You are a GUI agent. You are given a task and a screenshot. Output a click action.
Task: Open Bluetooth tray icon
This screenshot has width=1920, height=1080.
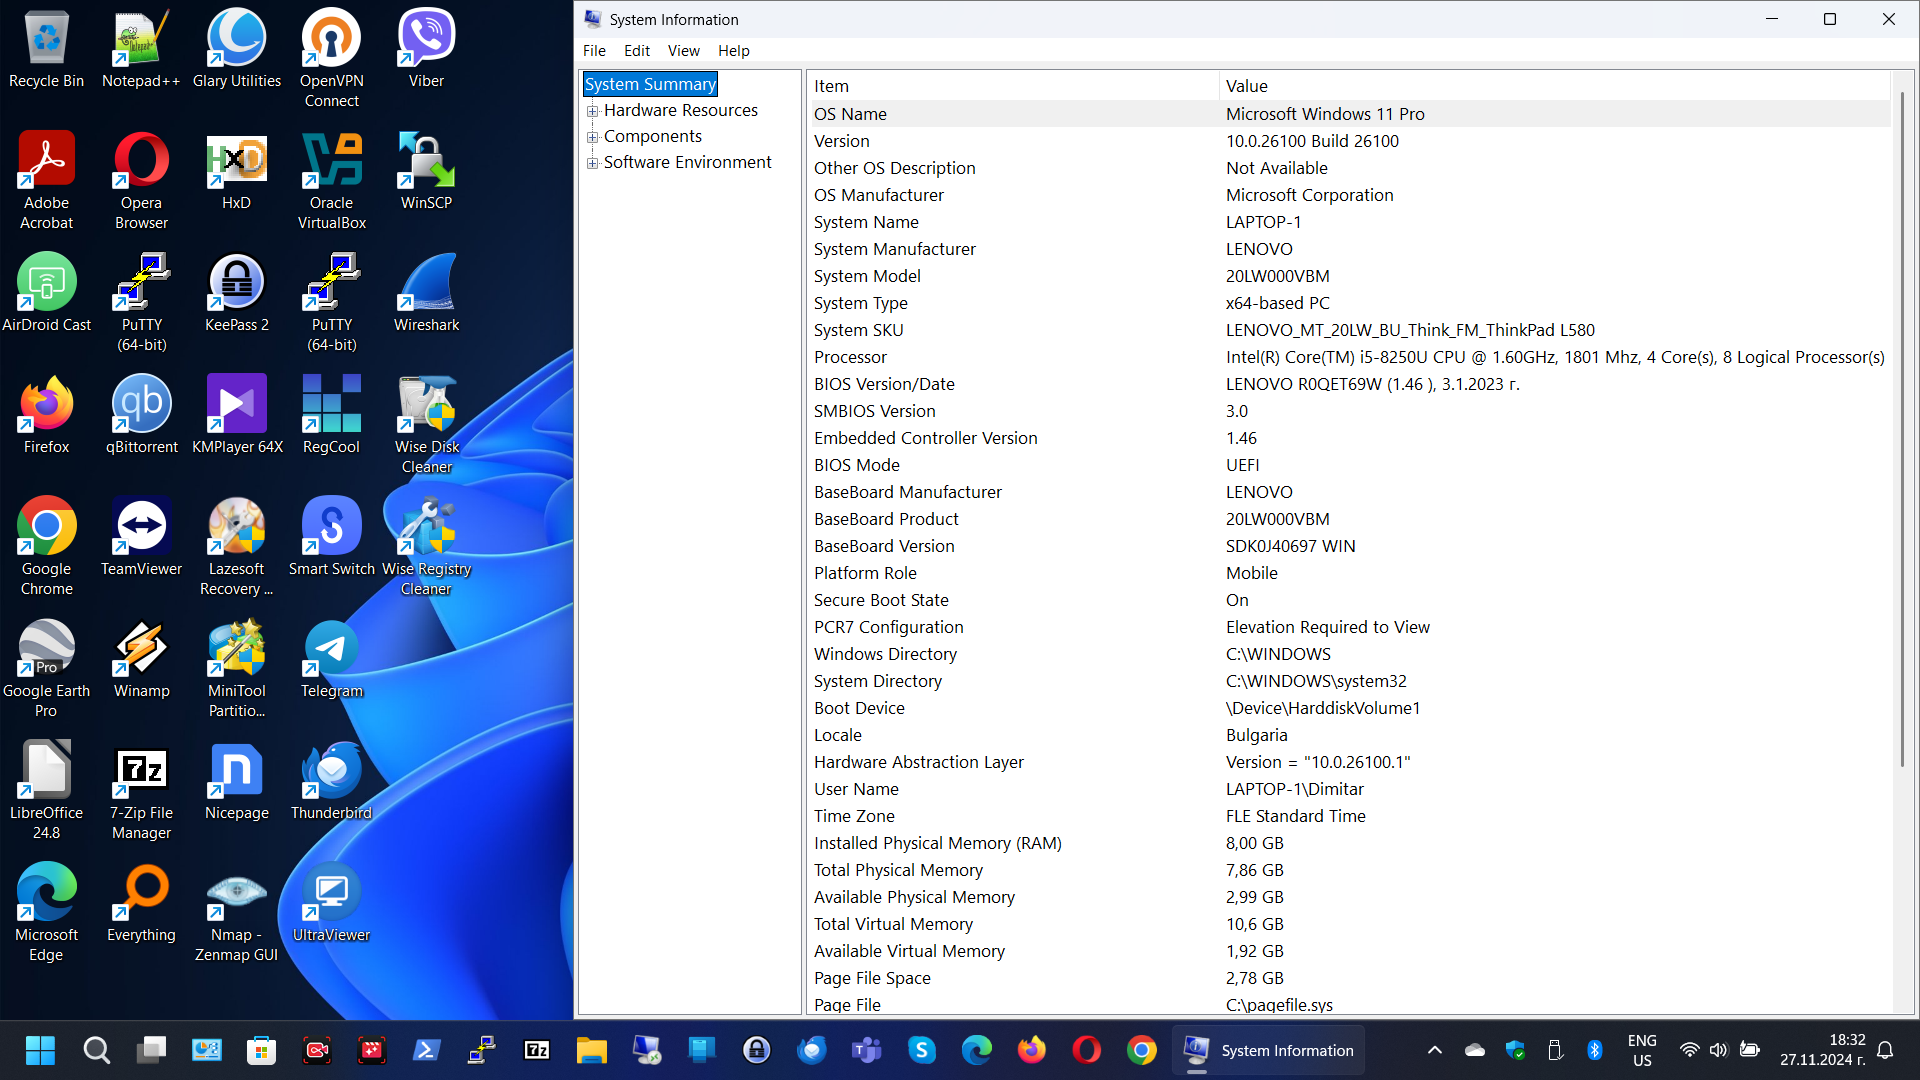(x=1595, y=1050)
